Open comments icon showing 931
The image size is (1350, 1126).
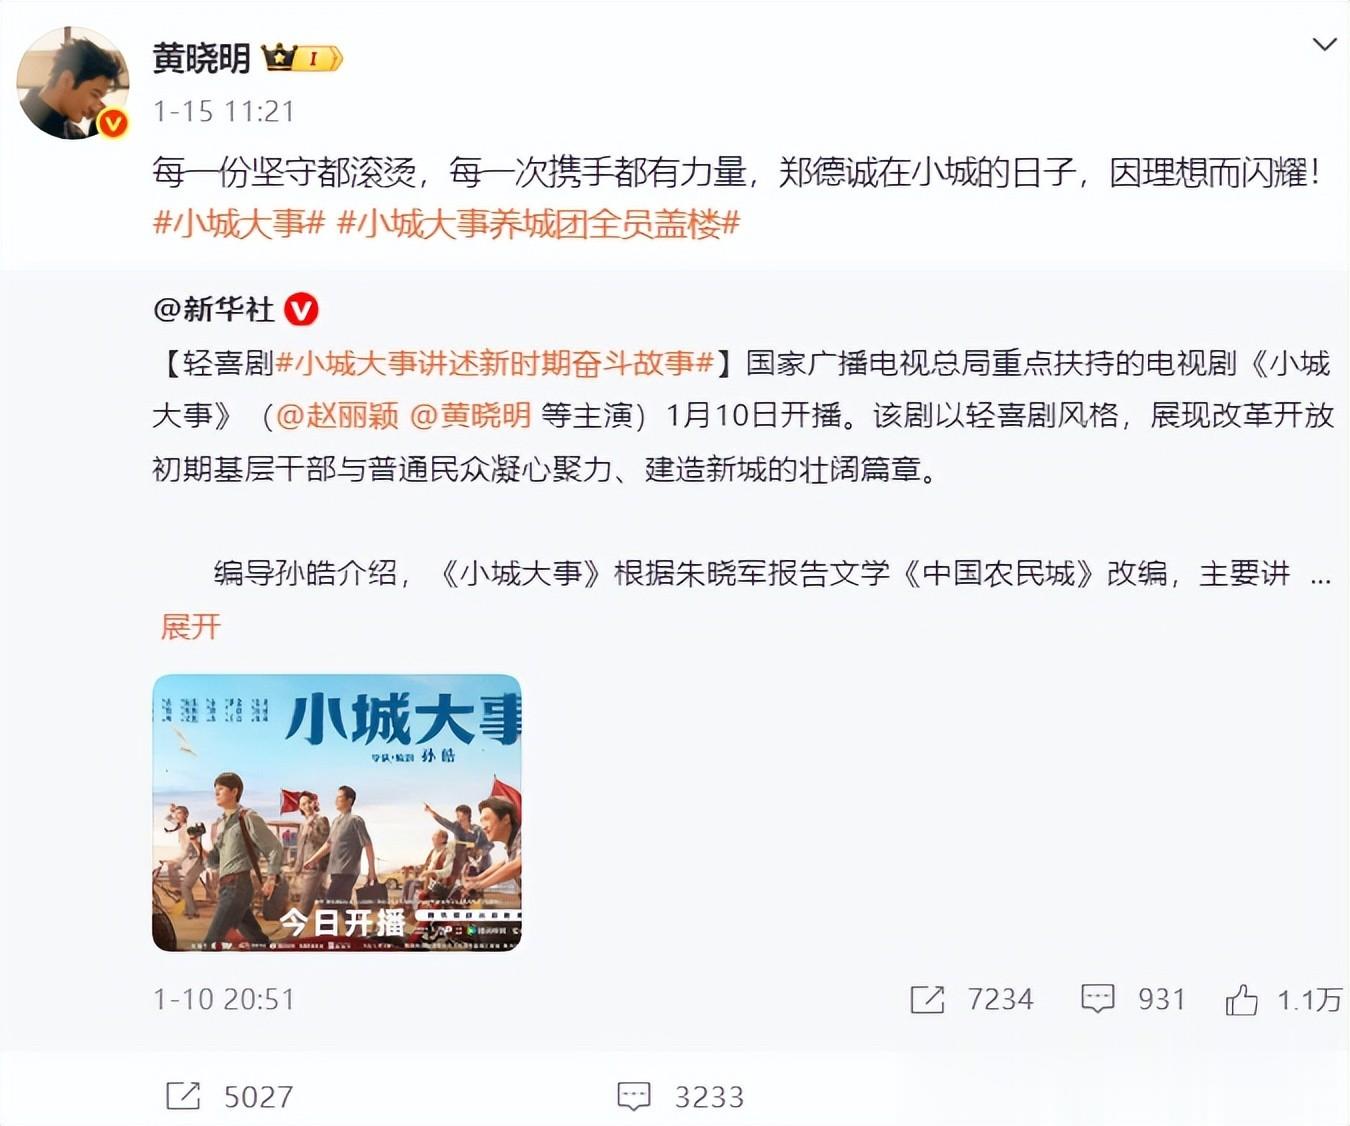pos(1097,999)
